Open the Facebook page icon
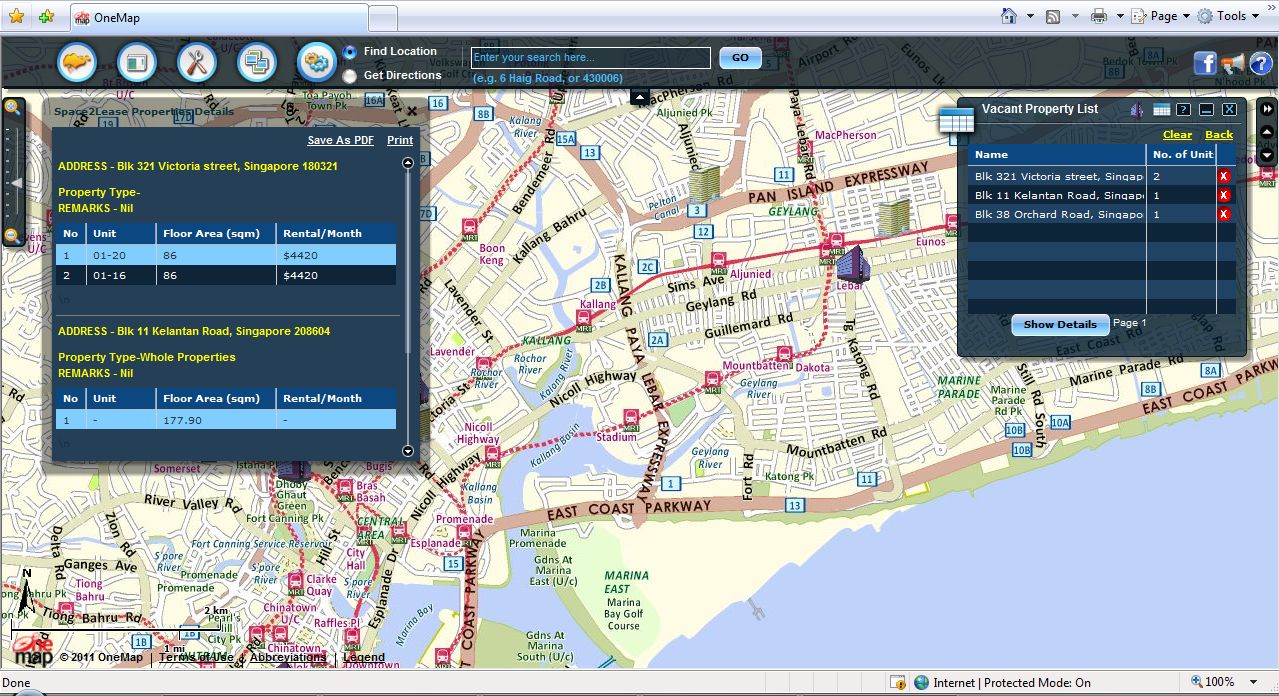Screen dimensions: 1279x696 point(1205,64)
